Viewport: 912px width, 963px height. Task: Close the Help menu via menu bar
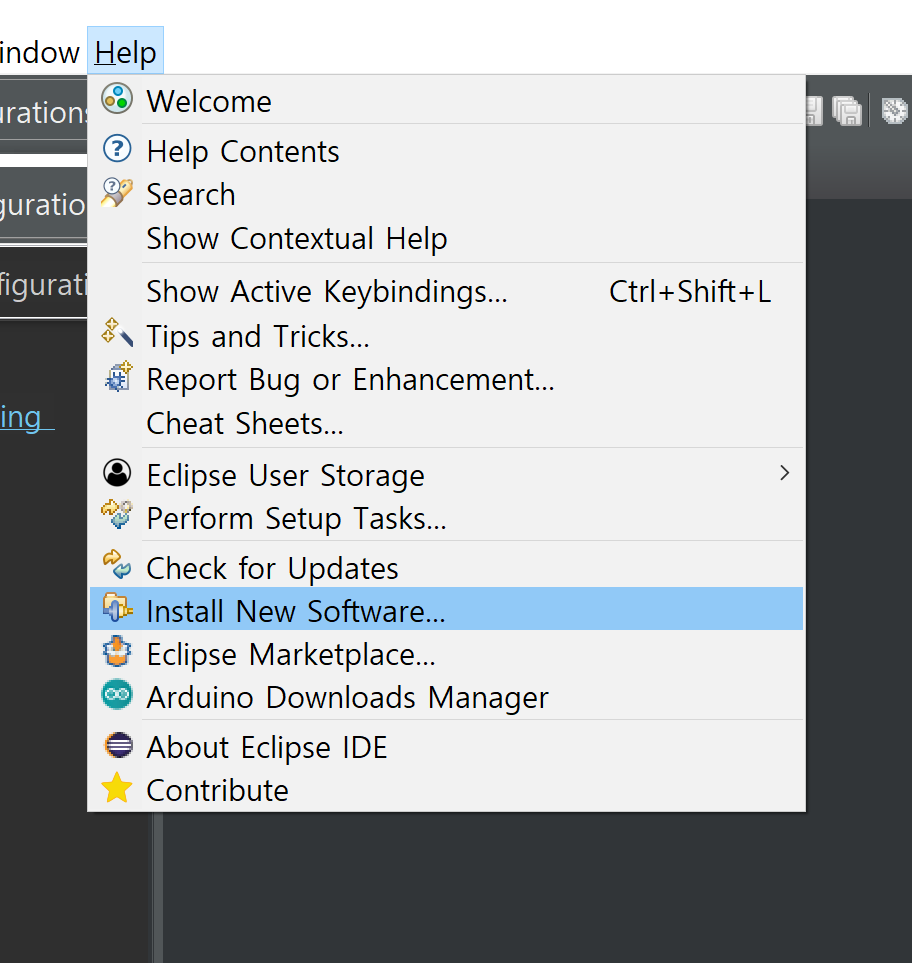[125, 52]
